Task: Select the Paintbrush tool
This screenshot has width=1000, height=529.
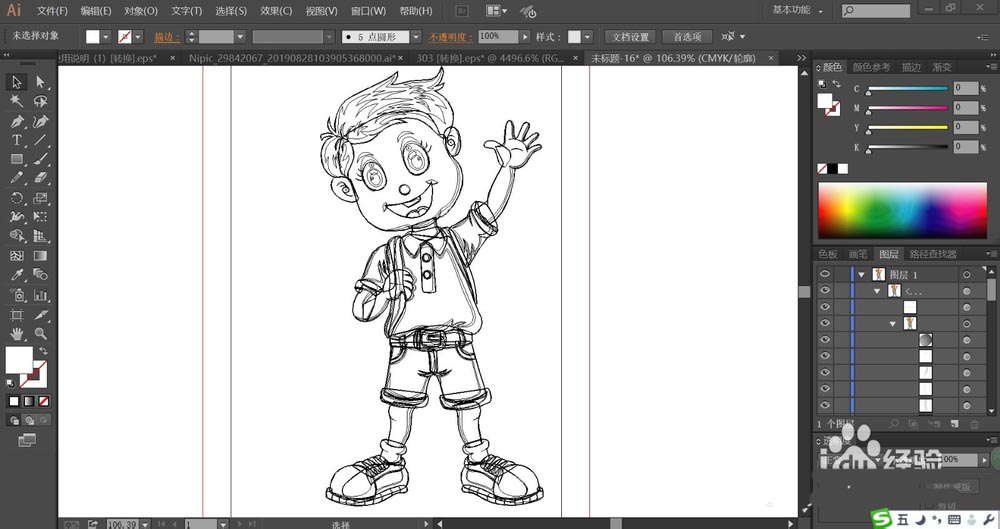Action: (40, 159)
